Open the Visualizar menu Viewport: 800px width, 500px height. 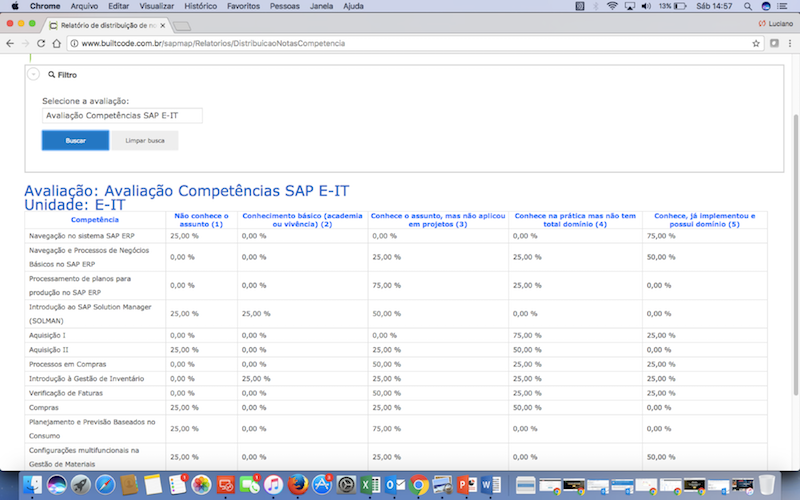pyautogui.click(x=157, y=6)
